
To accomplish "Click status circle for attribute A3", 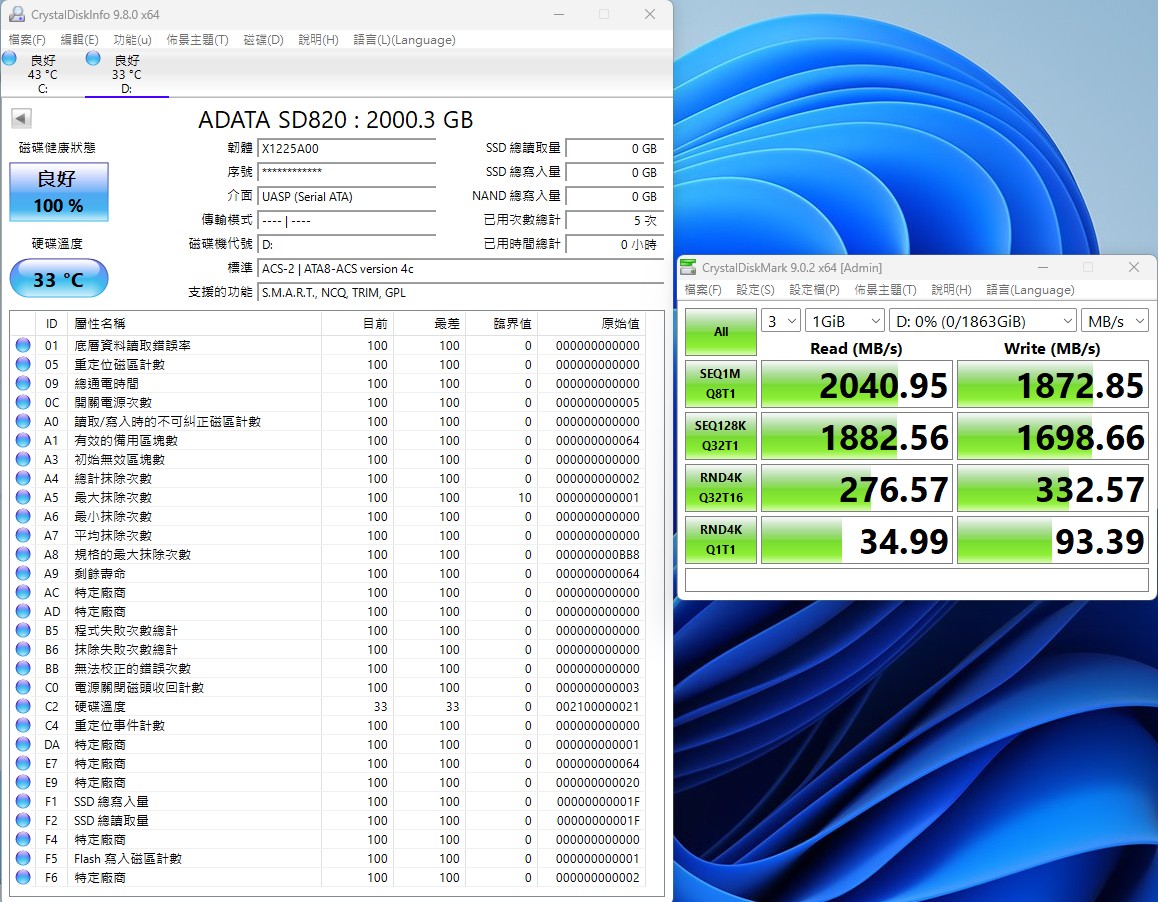I will click(23, 459).
